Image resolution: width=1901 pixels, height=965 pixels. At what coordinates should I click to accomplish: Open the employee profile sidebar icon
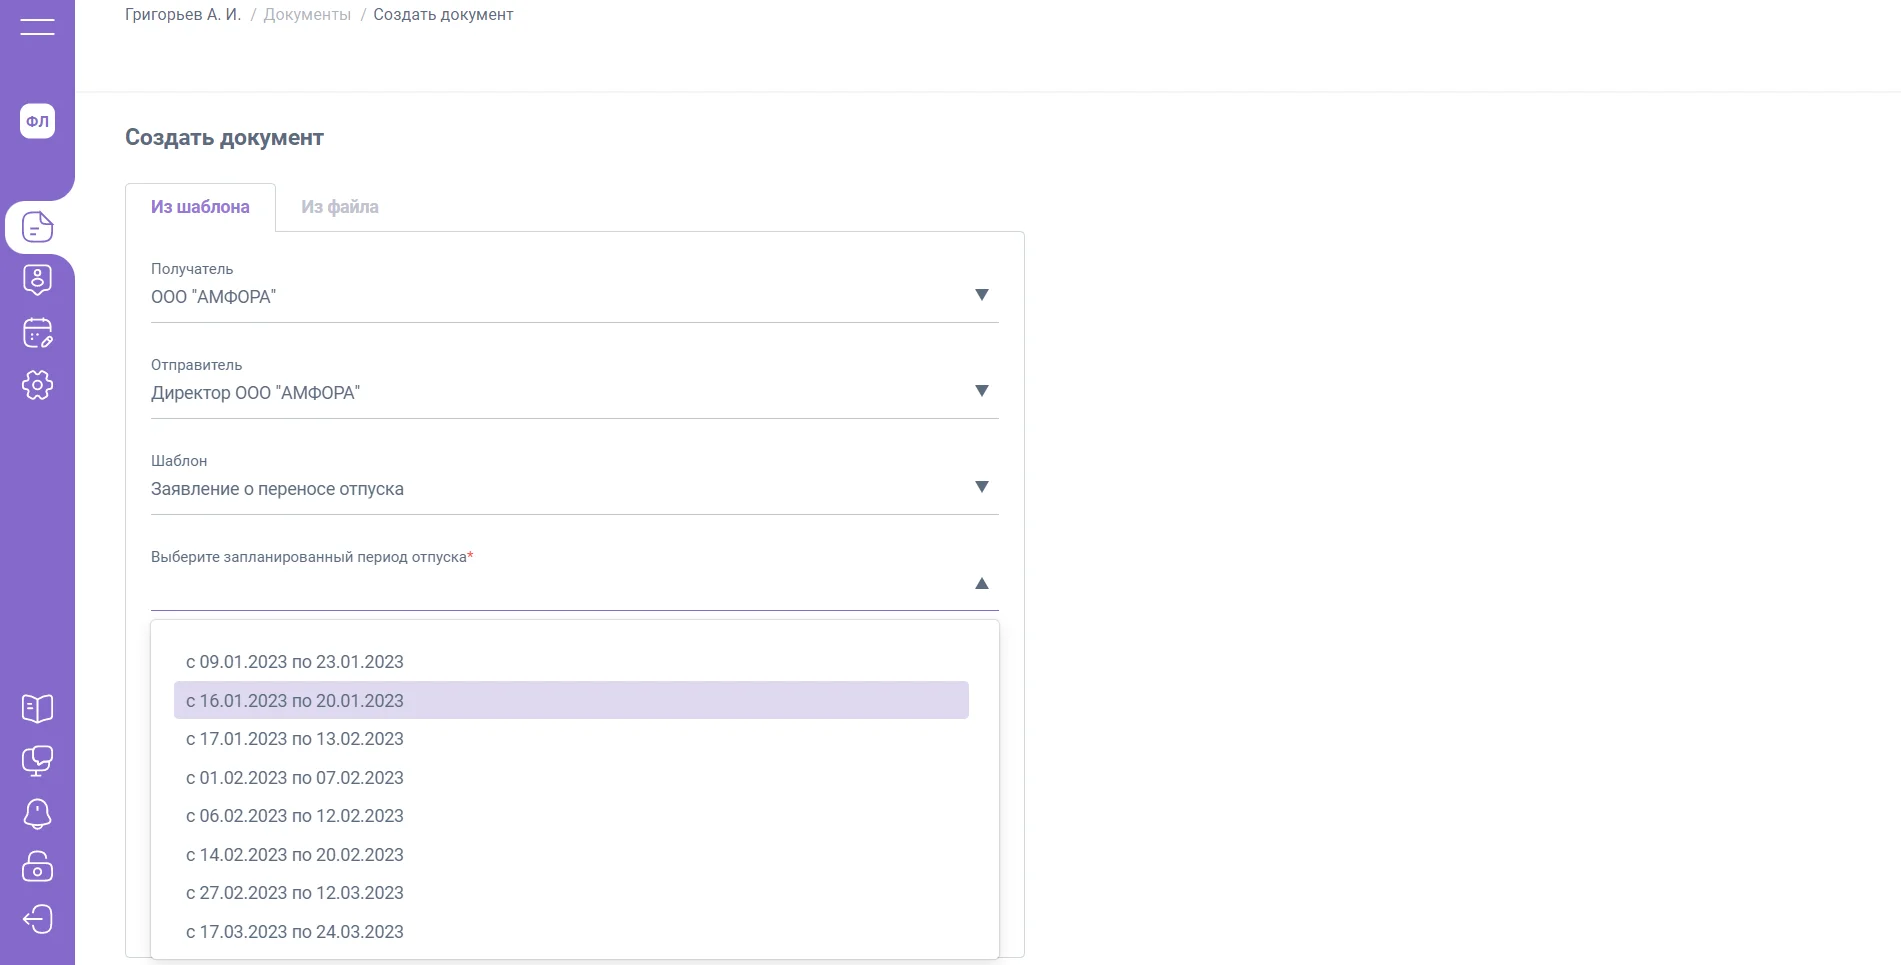pyautogui.click(x=37, y=280)
